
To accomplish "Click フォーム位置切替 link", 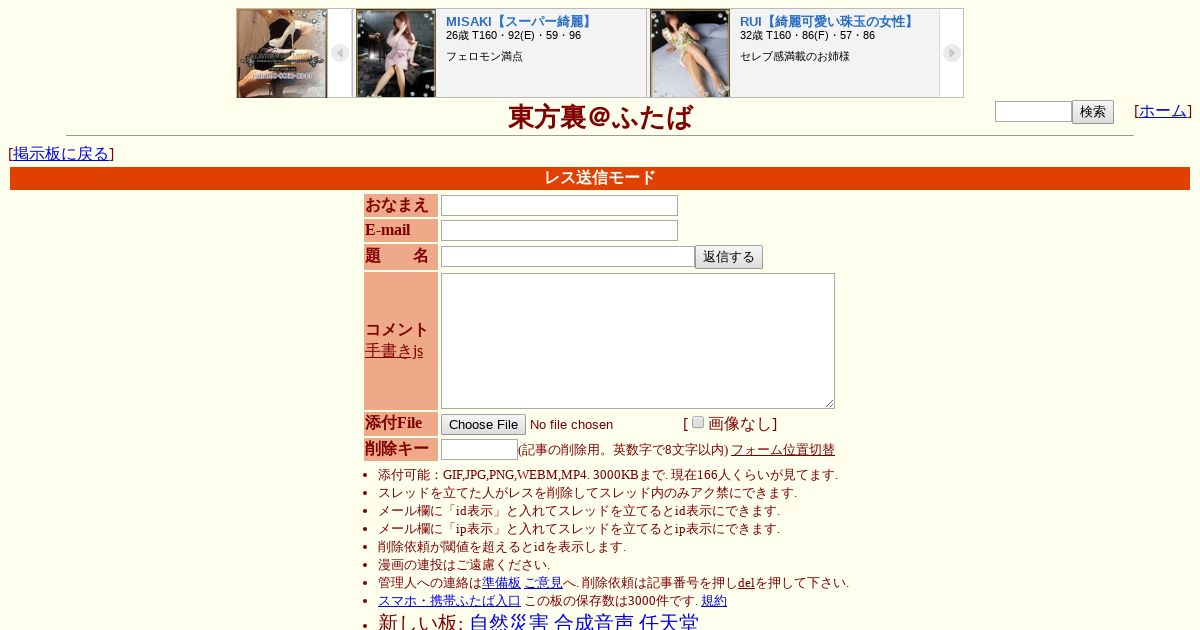I will click(783, 450).
